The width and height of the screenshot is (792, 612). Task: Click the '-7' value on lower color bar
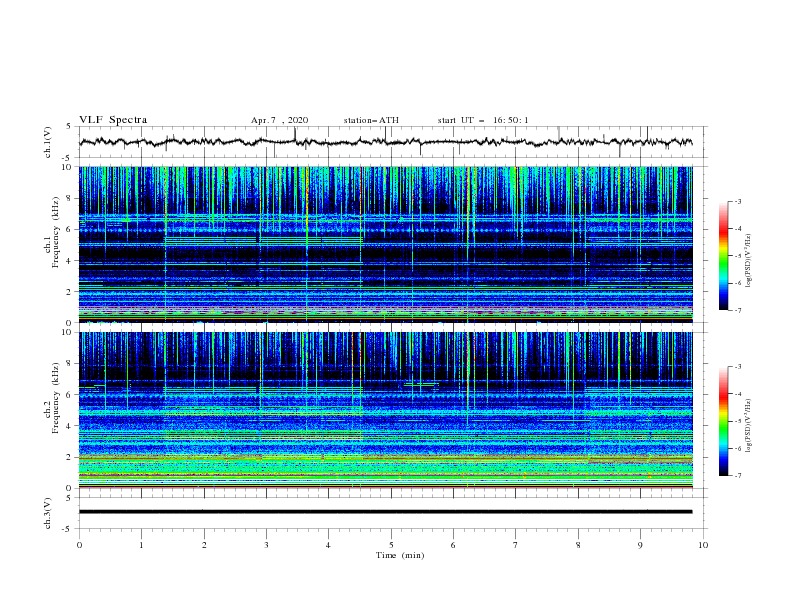click(738, 476)
